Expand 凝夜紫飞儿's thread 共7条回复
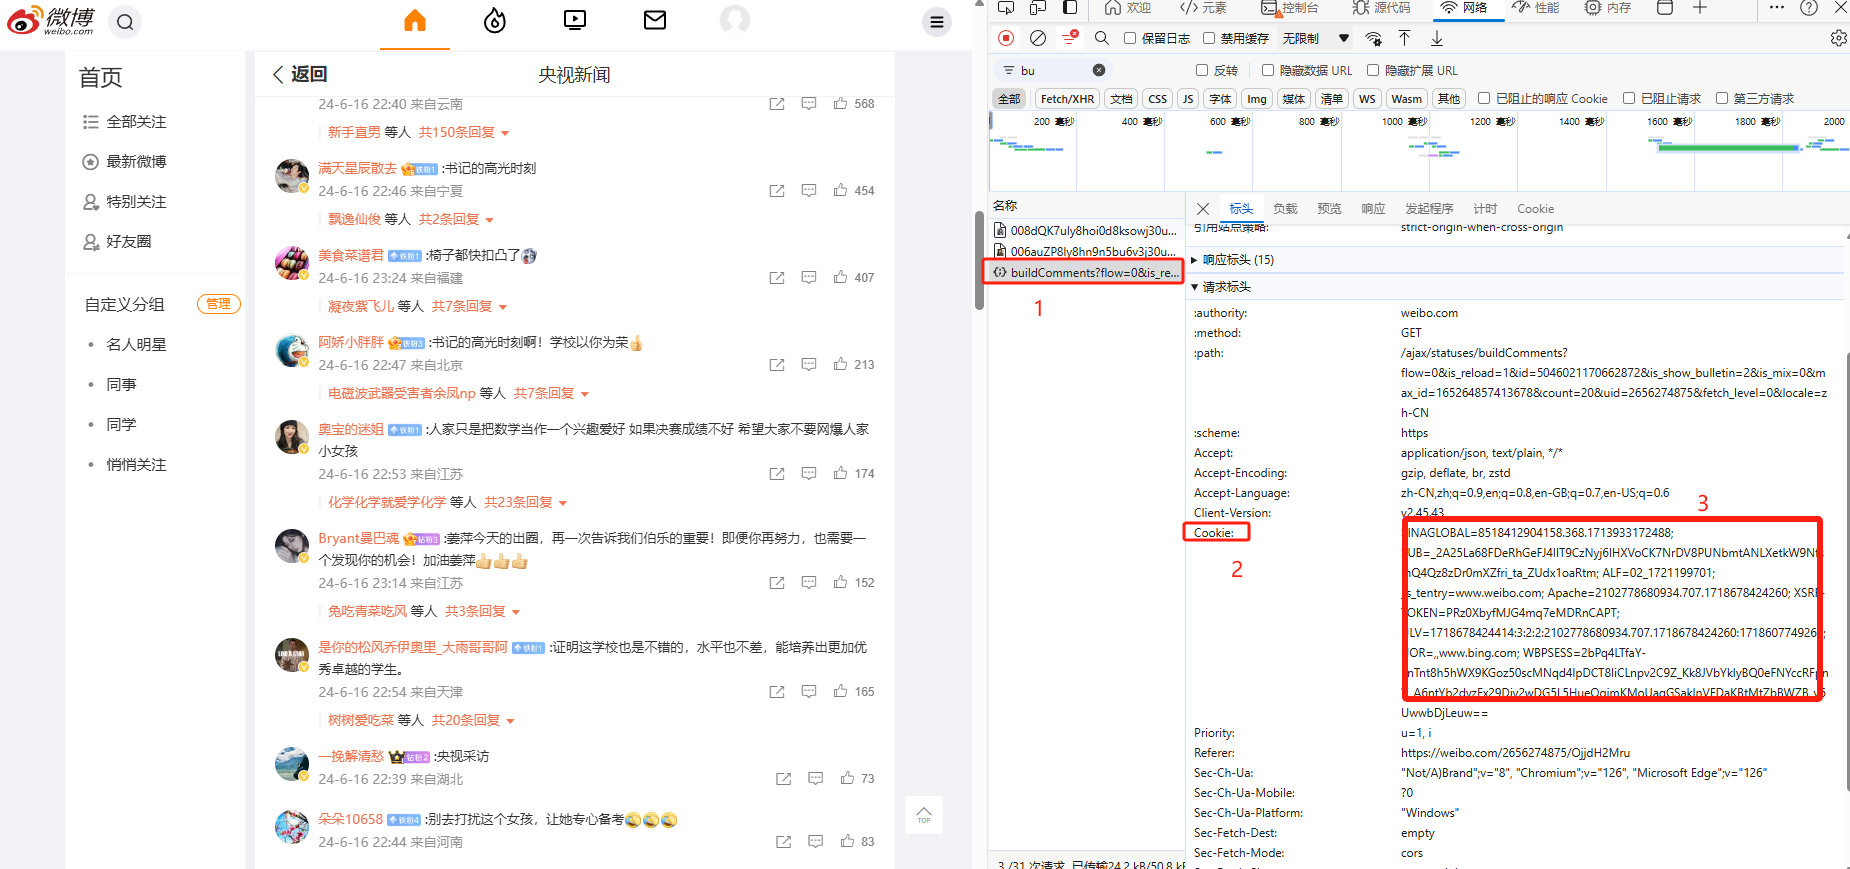This screenshot has width=1850, height=869. (470, 307)
